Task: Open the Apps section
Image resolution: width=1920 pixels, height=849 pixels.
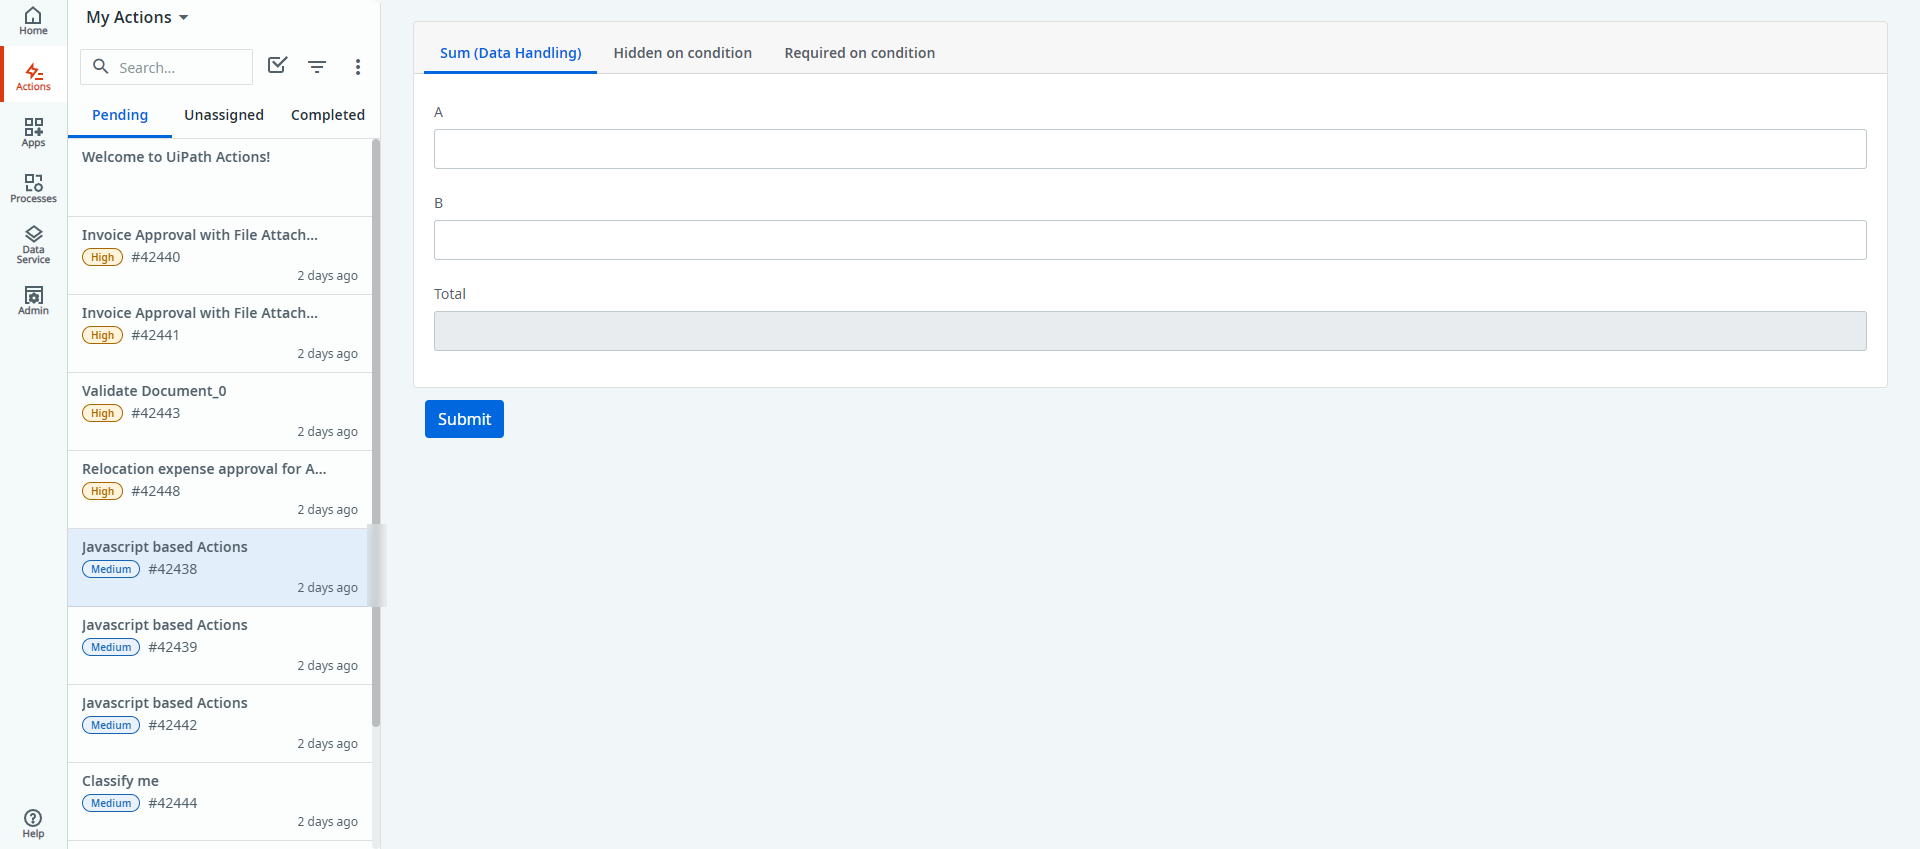Action: 33,132
